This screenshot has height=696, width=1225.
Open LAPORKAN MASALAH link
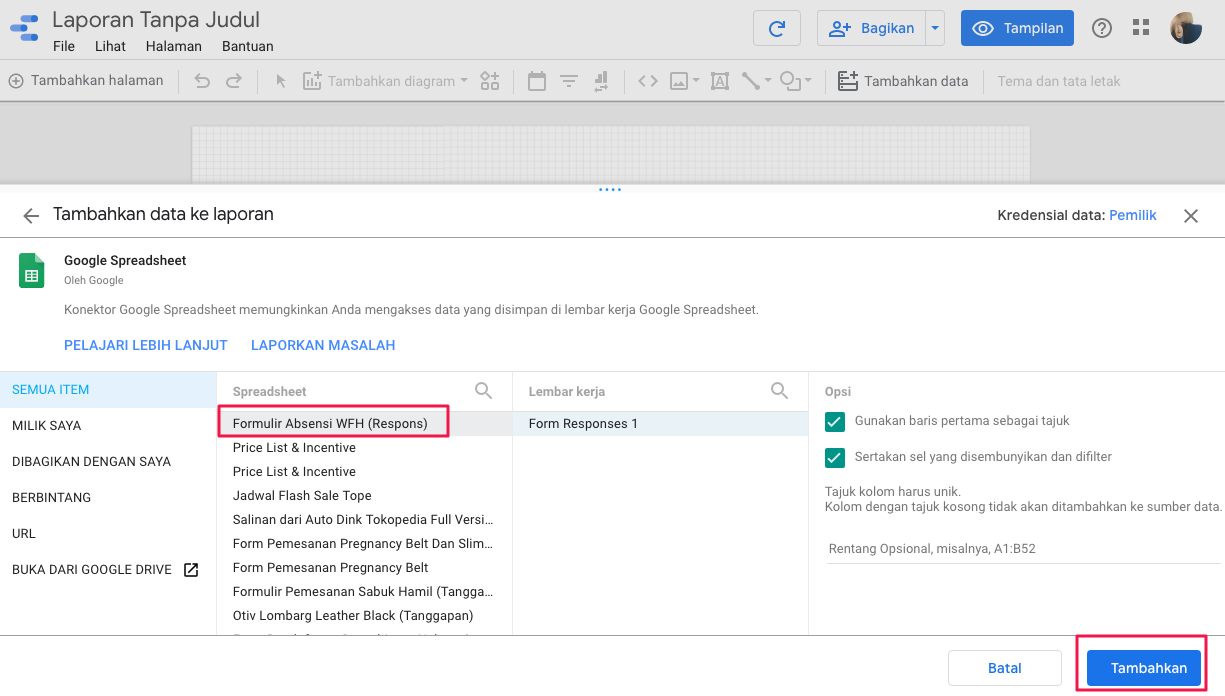tap(323, 345)
